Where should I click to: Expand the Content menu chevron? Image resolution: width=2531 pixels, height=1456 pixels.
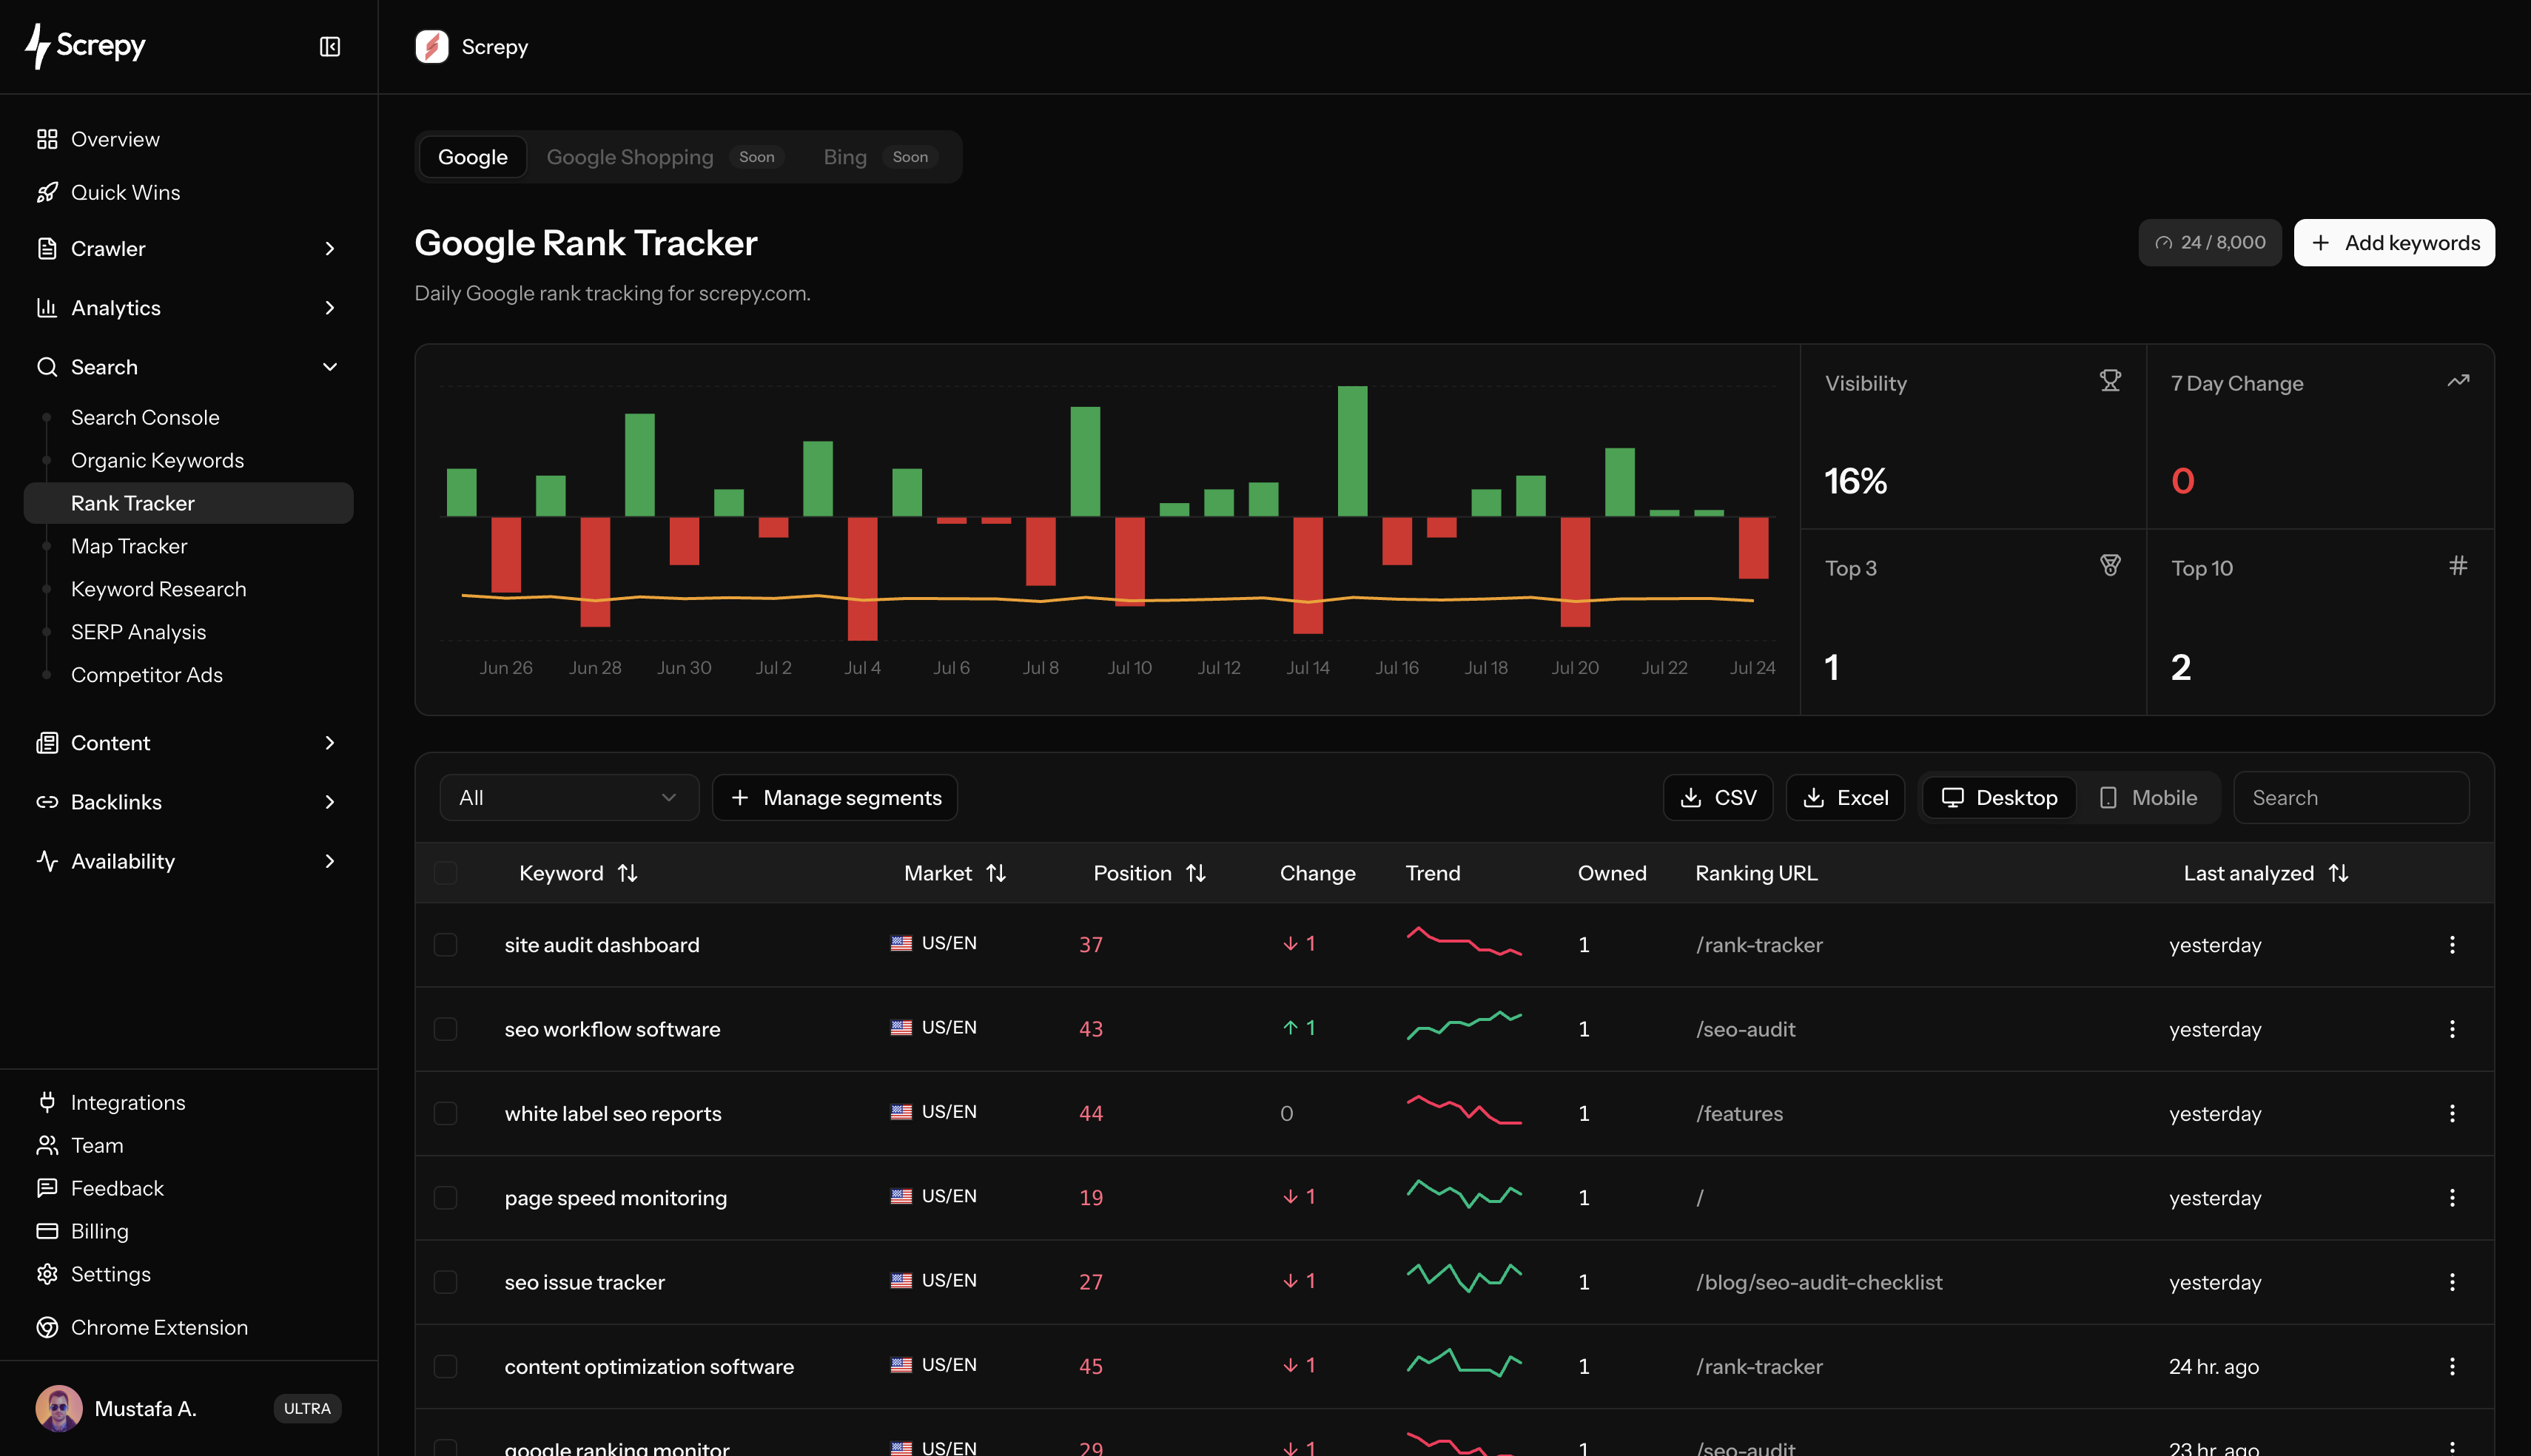click(330, 743)
